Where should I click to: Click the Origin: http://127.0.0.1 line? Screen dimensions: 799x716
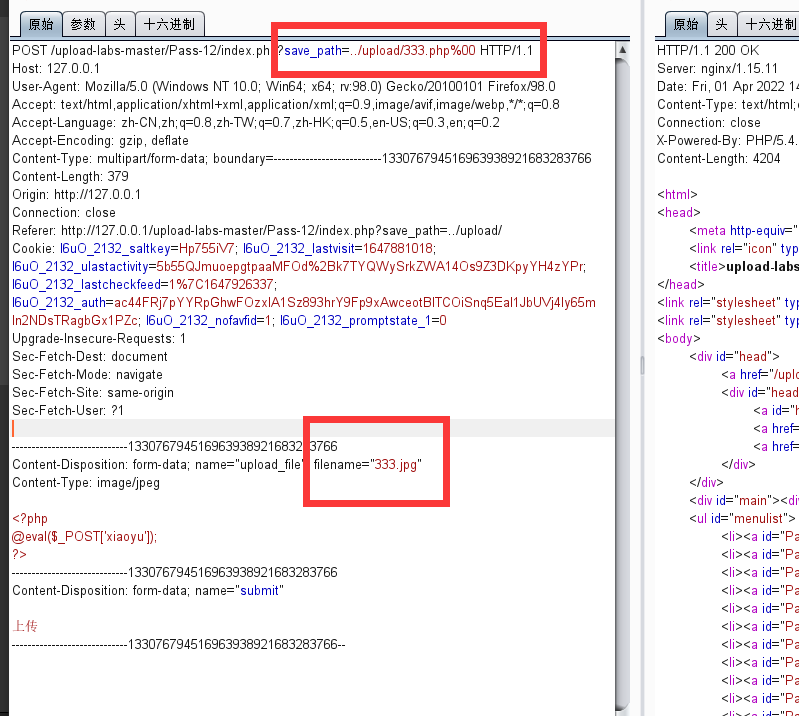coord(76,194)
